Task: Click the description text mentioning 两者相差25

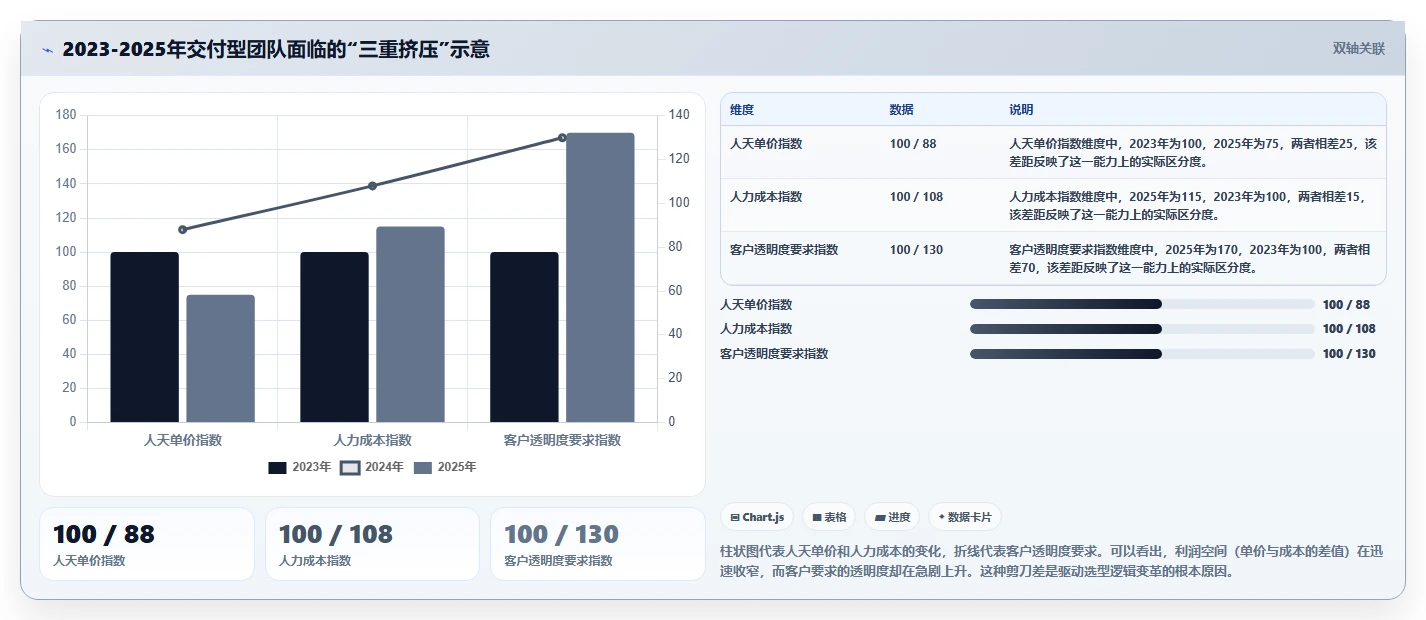Action: point(1193,152)
